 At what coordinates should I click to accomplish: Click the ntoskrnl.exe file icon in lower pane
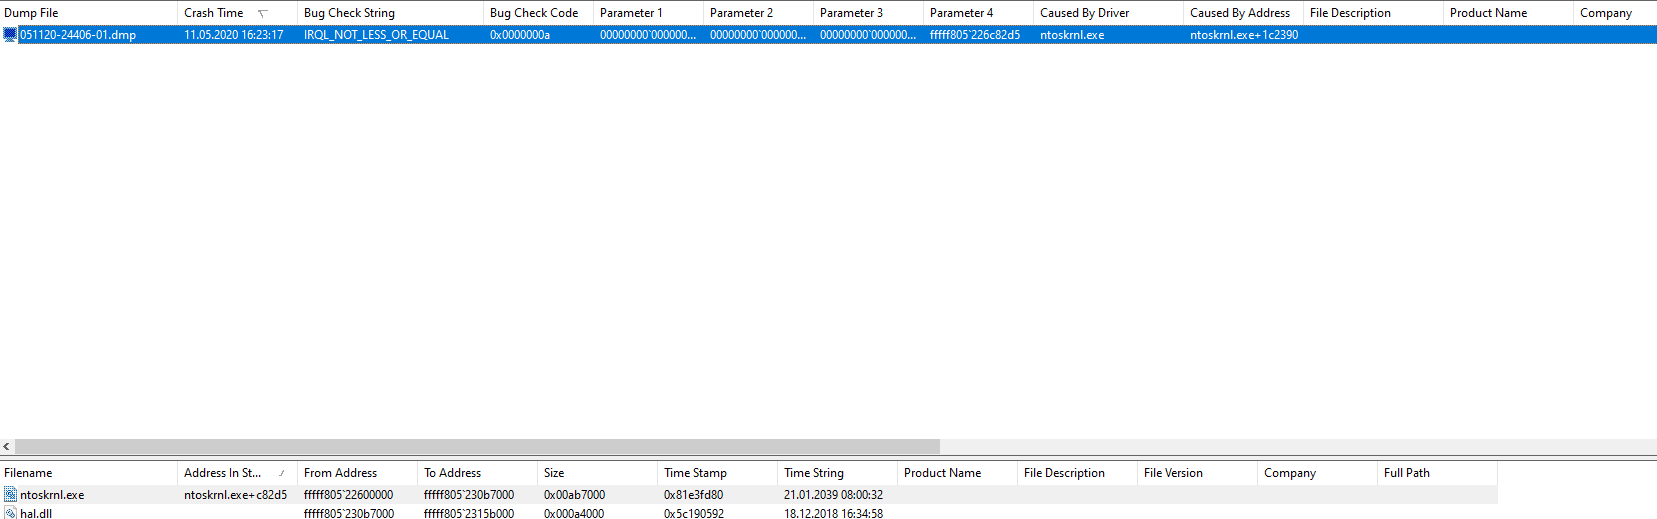tap(11, 495)
